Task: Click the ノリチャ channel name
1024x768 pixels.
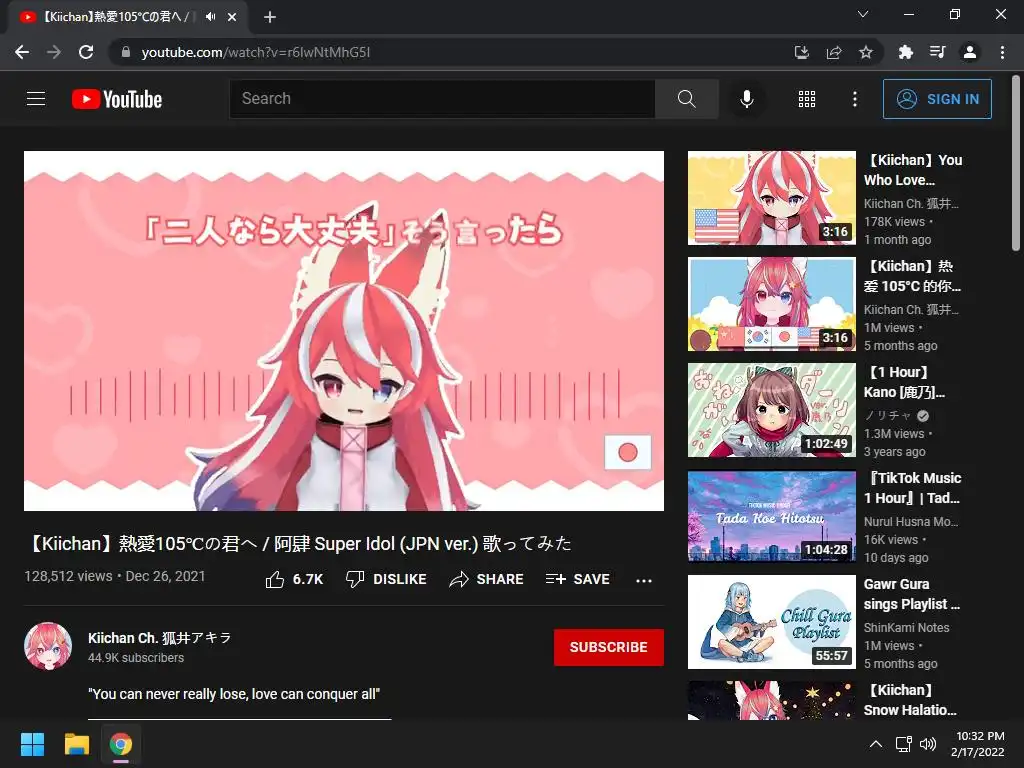Action: [887, 415]
